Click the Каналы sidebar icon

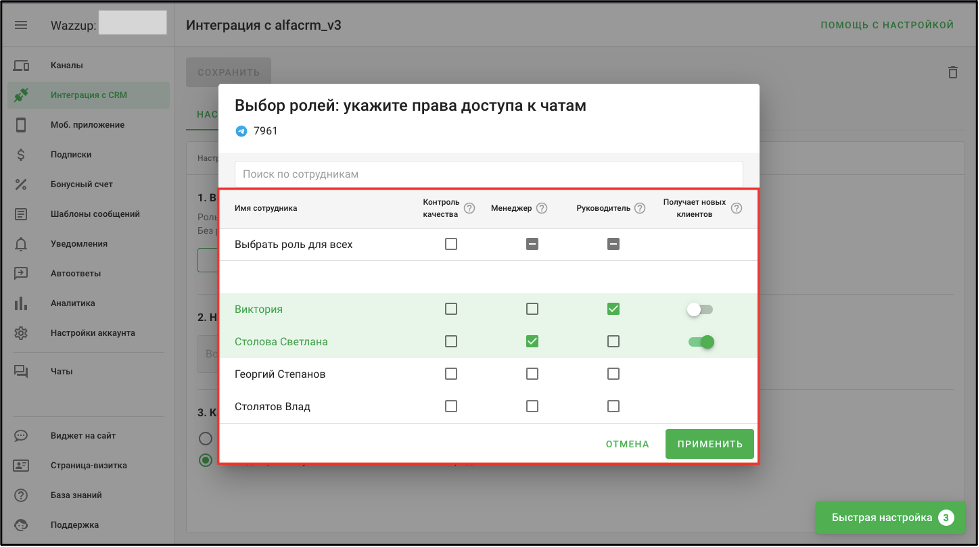21,66
